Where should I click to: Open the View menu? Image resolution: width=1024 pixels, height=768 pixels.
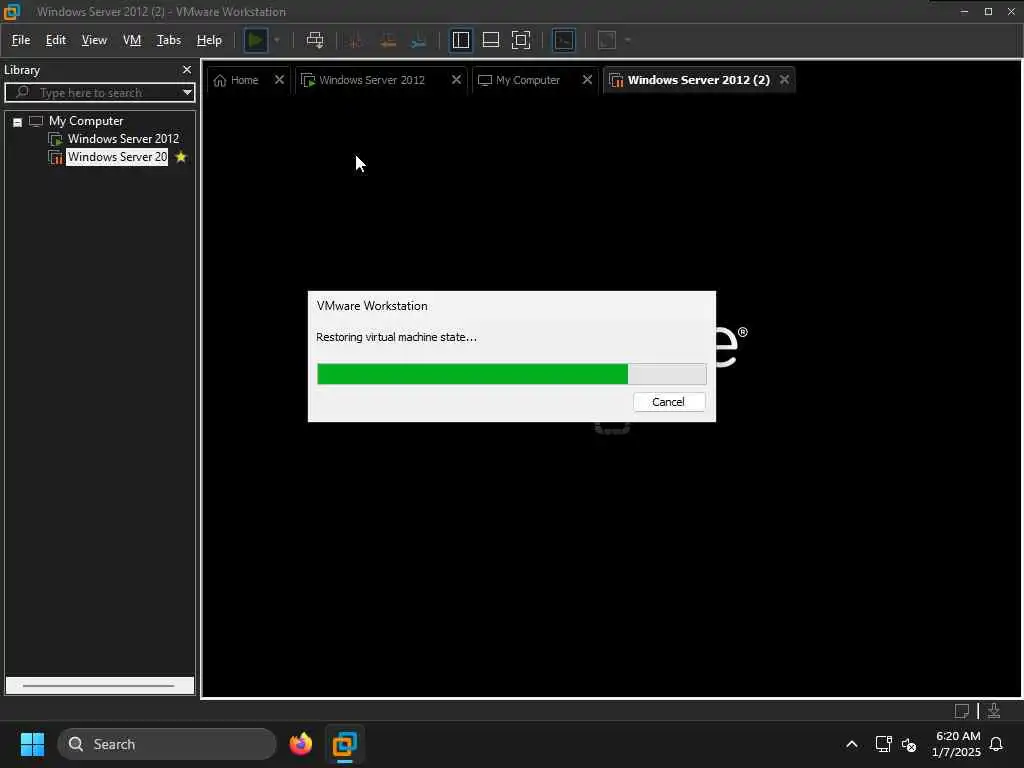point(94,40)
